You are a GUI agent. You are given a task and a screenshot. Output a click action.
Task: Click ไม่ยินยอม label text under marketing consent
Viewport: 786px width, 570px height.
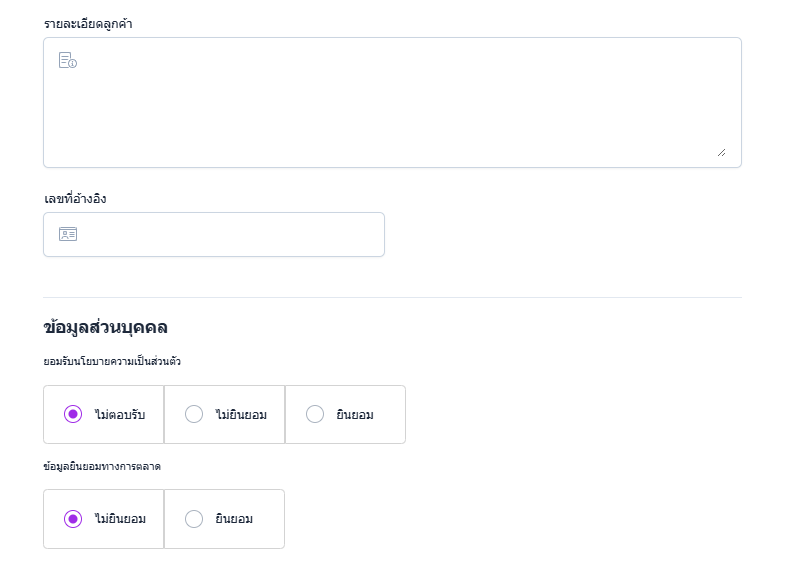coord(120,519)
